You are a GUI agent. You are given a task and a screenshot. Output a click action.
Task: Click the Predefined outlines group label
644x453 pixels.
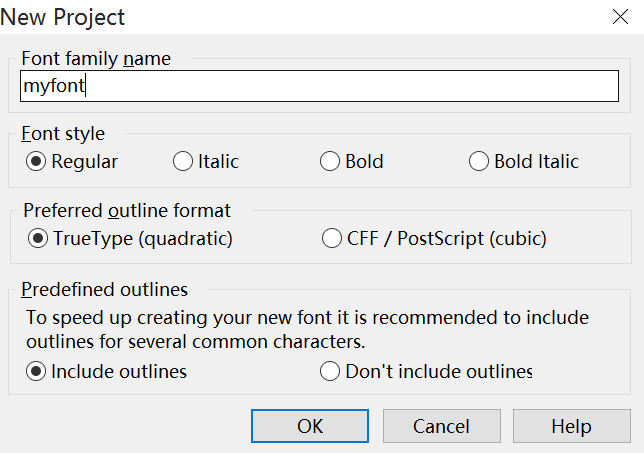point(104,290)
